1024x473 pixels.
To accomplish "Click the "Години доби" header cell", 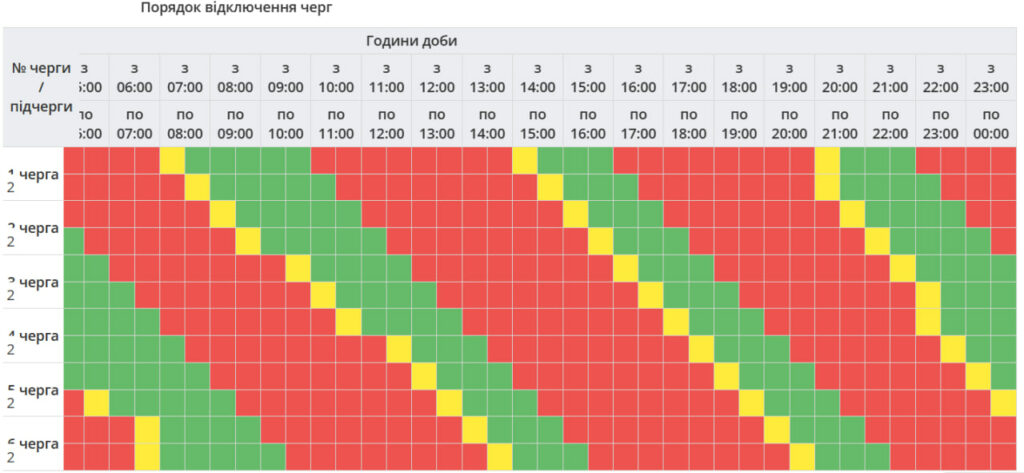I will pos(410,41).
